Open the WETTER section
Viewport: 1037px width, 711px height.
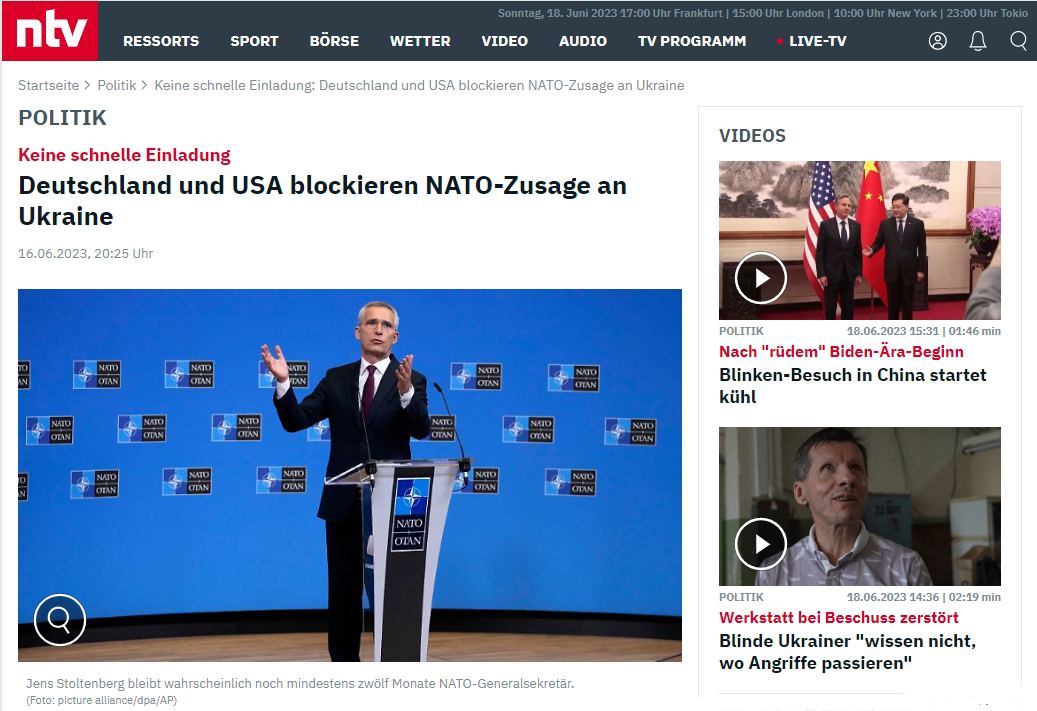pyautogui.click(x=420, y=41)
